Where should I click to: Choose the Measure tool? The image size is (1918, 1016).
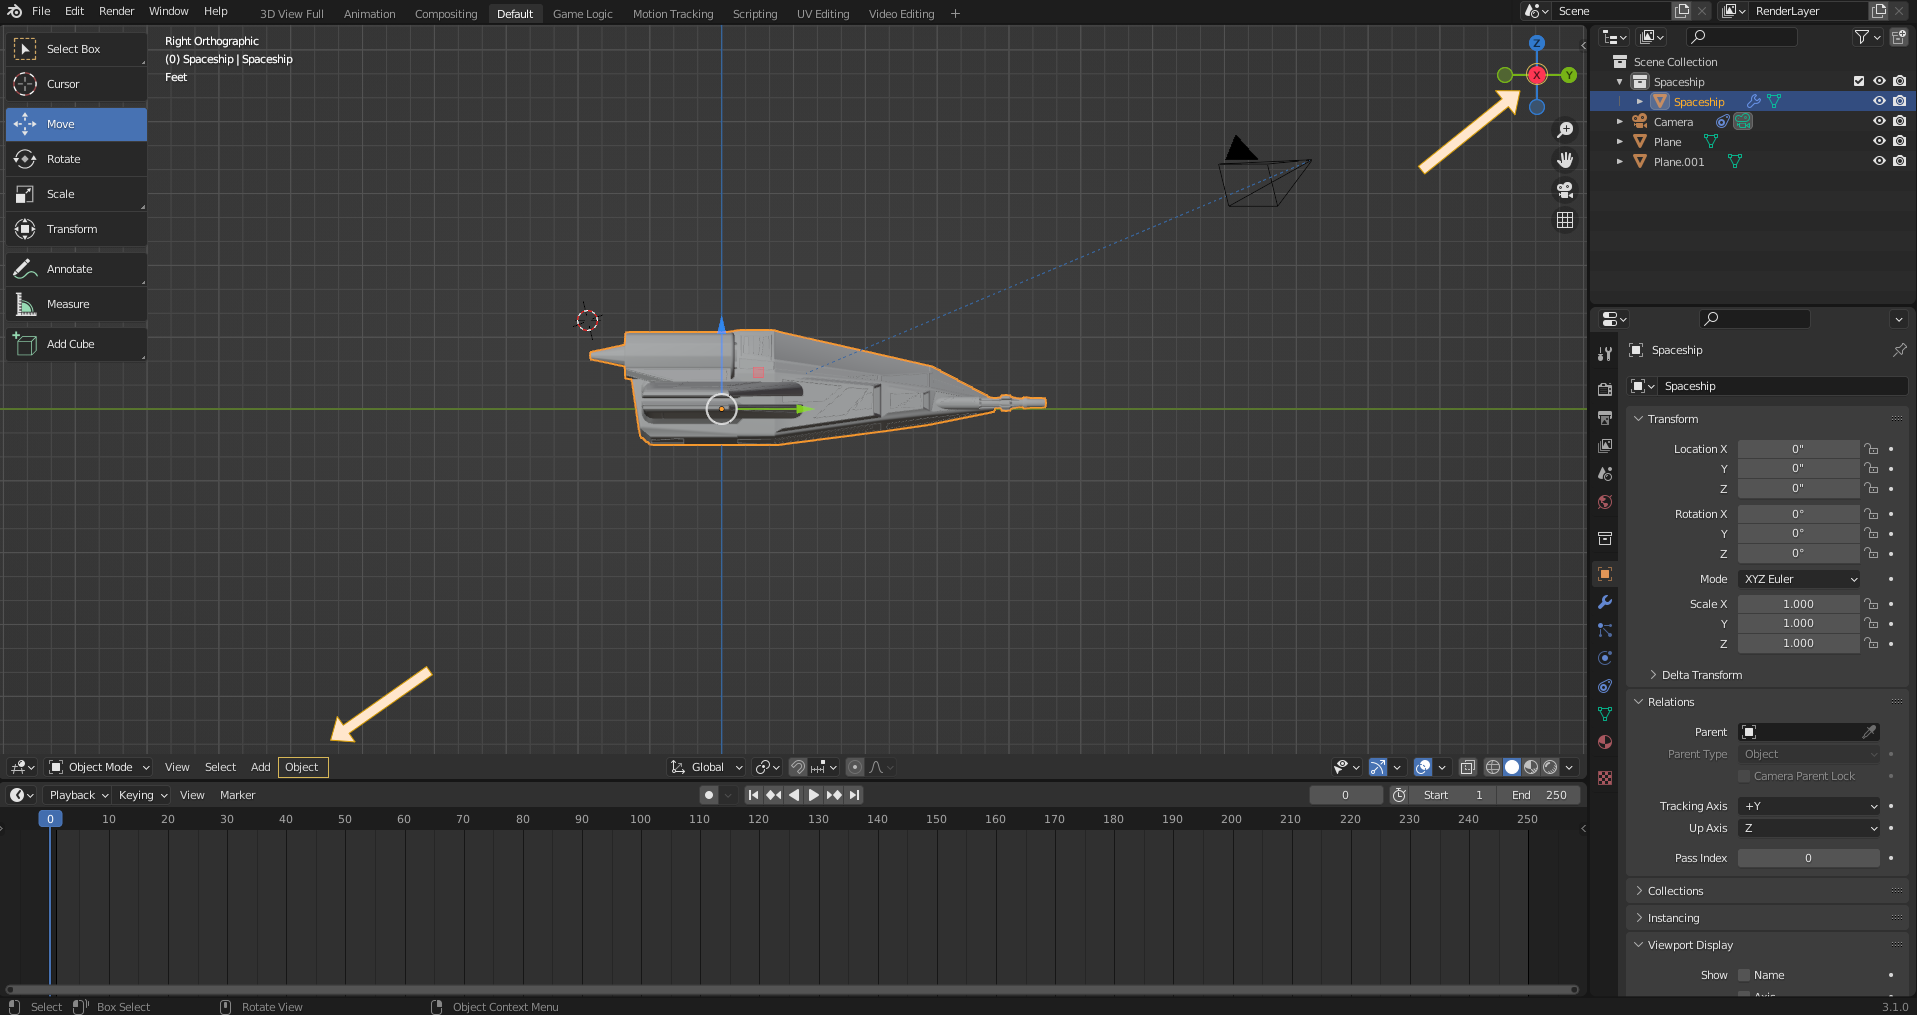[68, 304]
